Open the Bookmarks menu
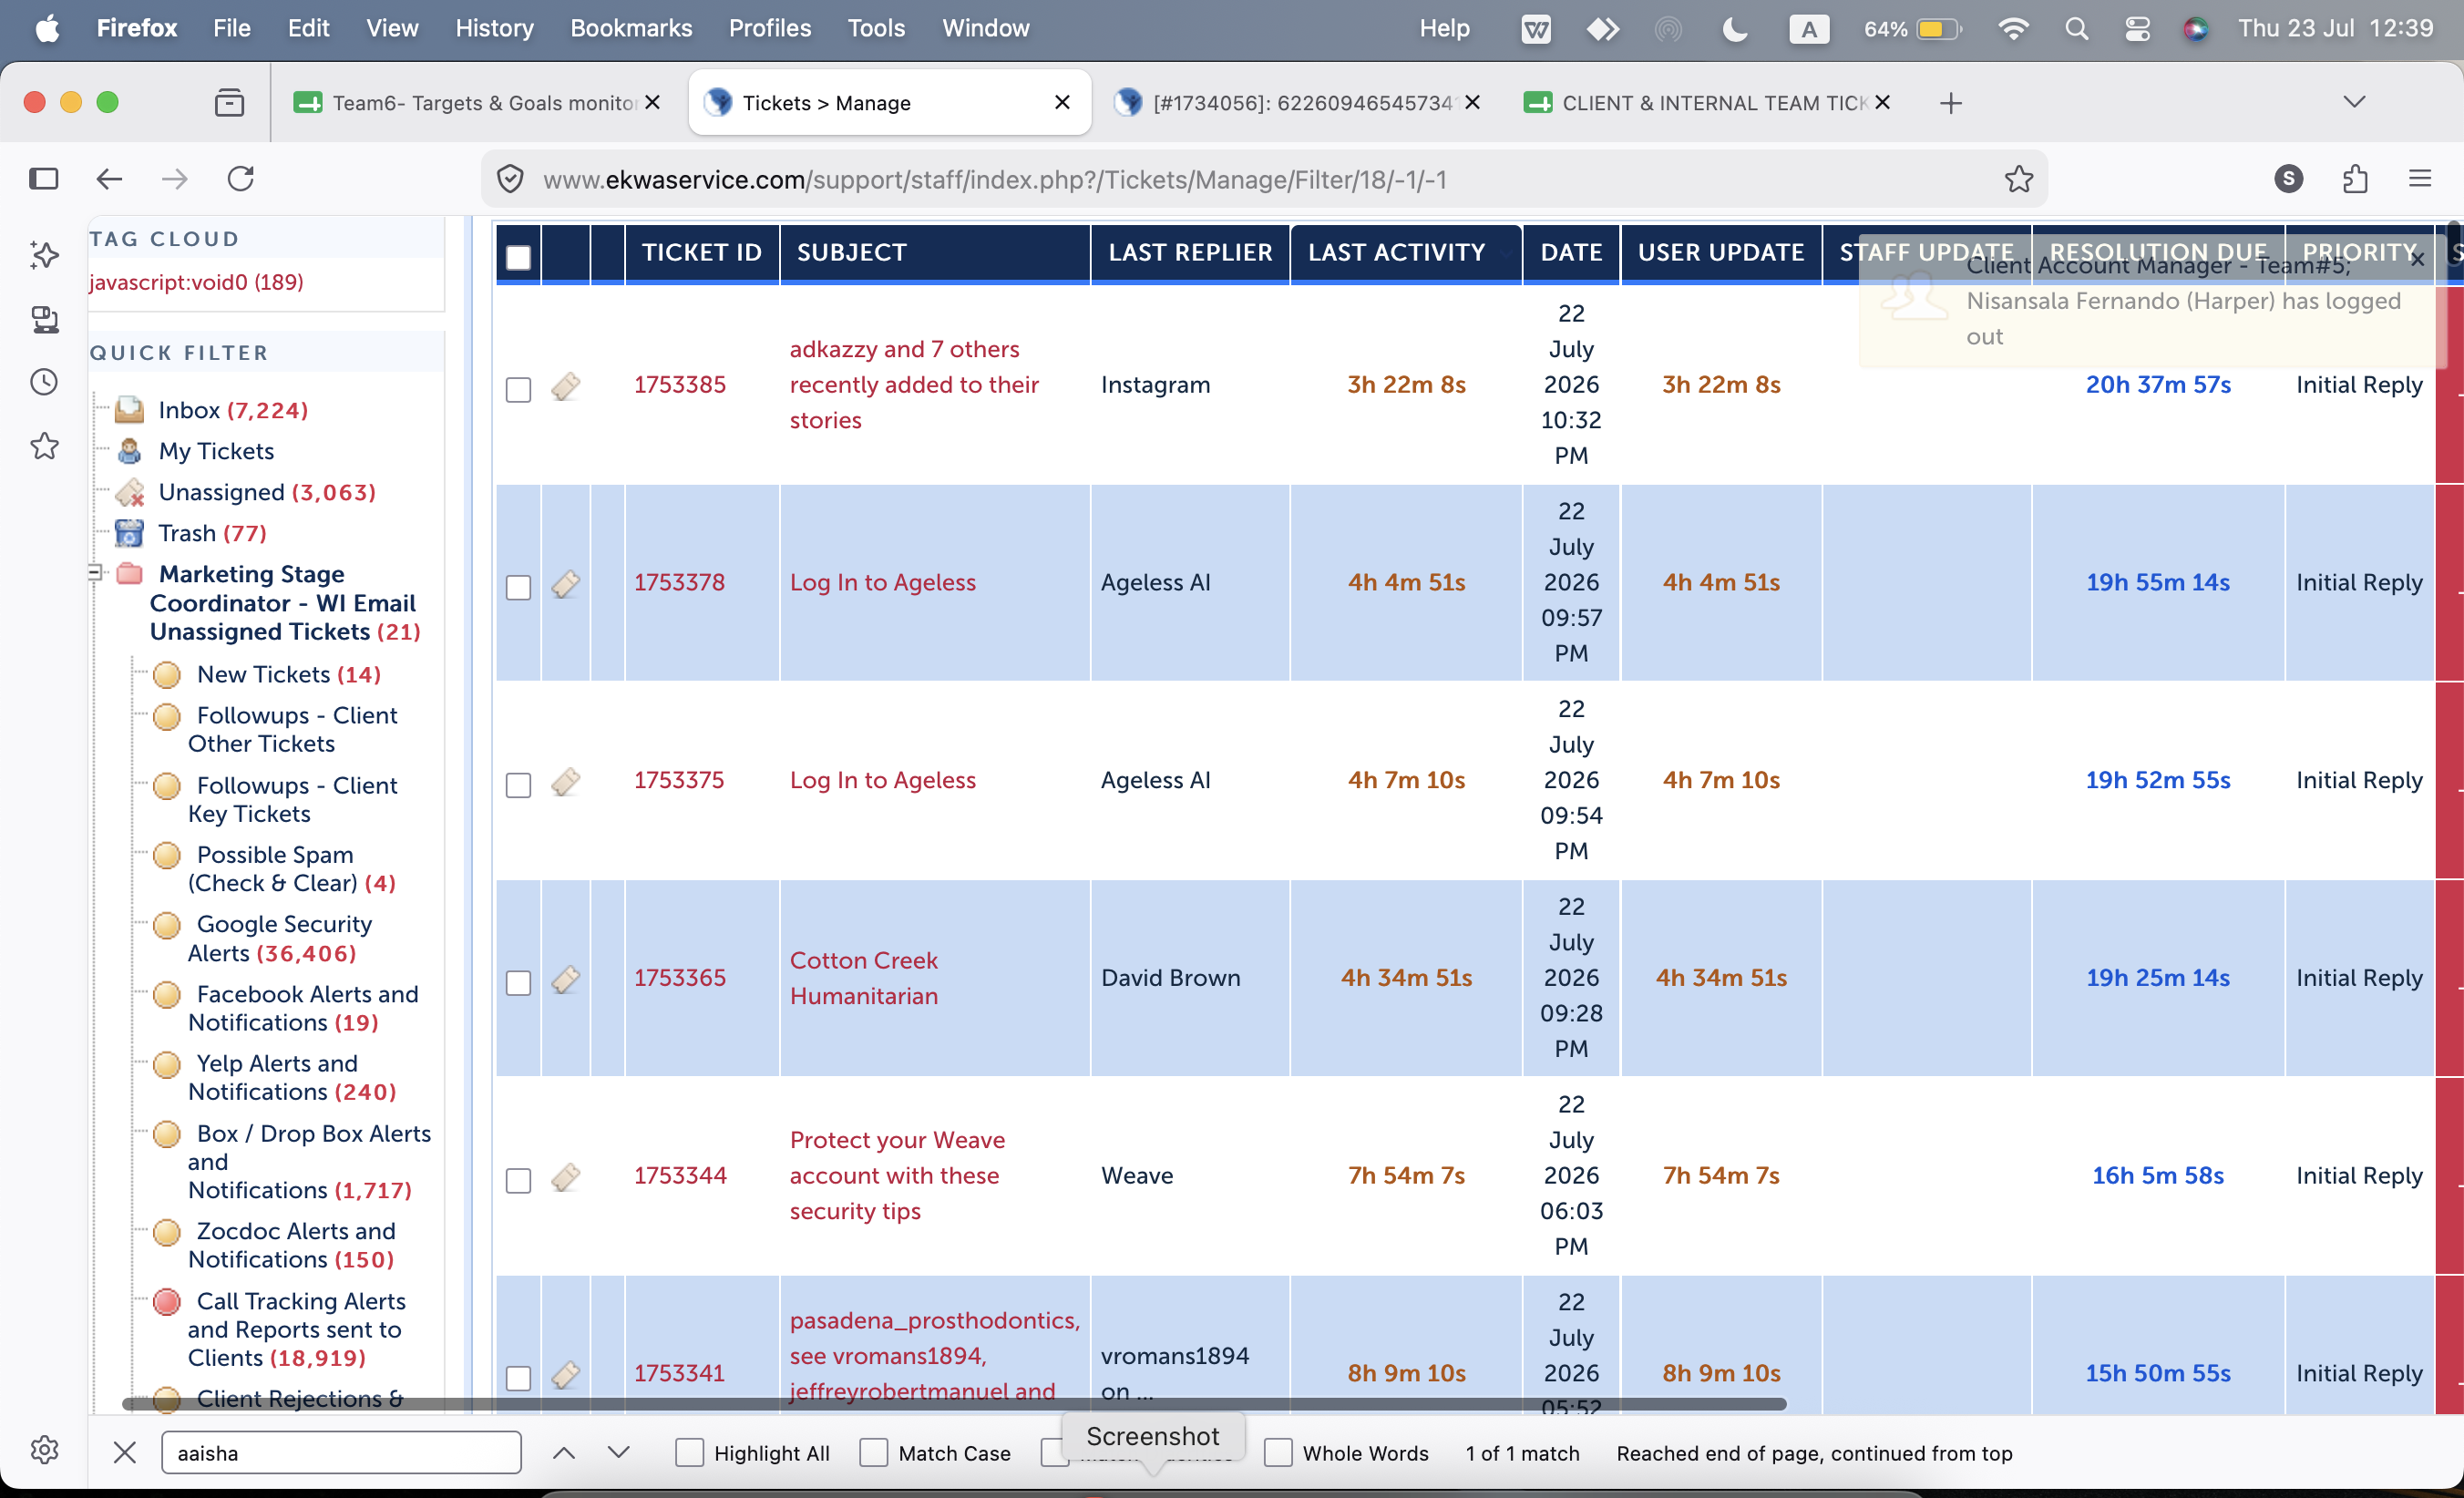This screenshot has height=1498, width=2464. click(x=631, y=28)
